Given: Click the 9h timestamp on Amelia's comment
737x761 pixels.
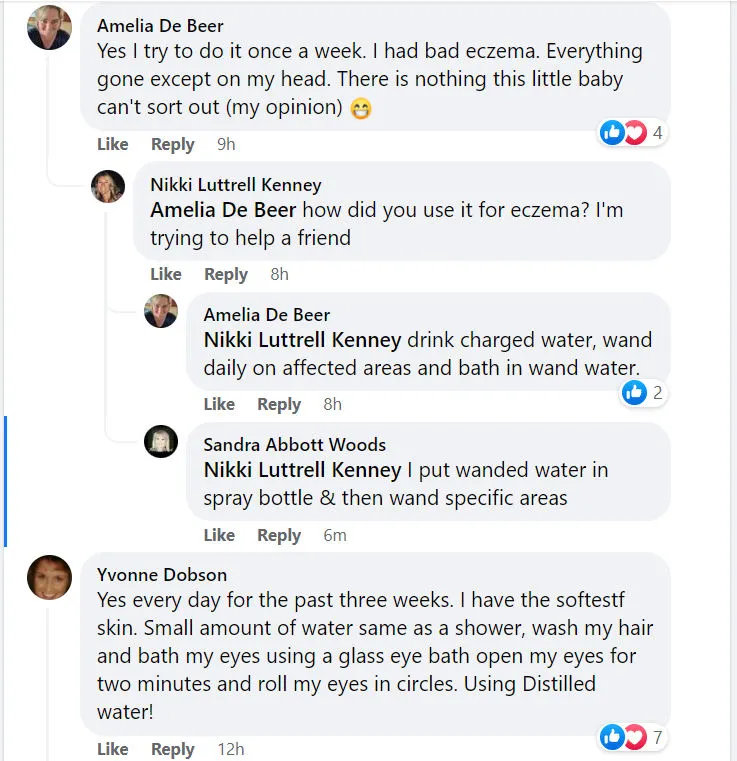Looking at the screenshot, I should [x=226, y=144].
